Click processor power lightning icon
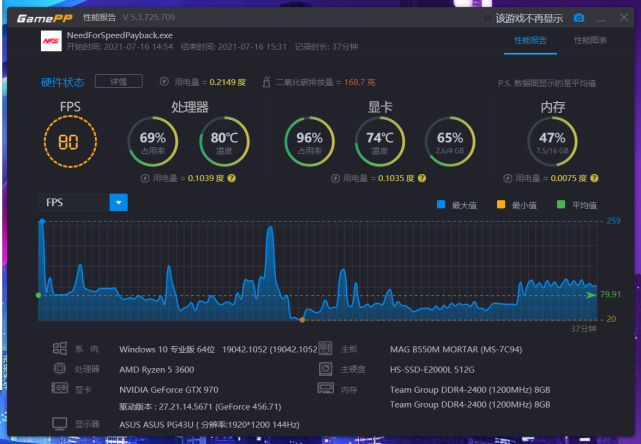This screenshot has height=444, width=641. coord(145,178)
